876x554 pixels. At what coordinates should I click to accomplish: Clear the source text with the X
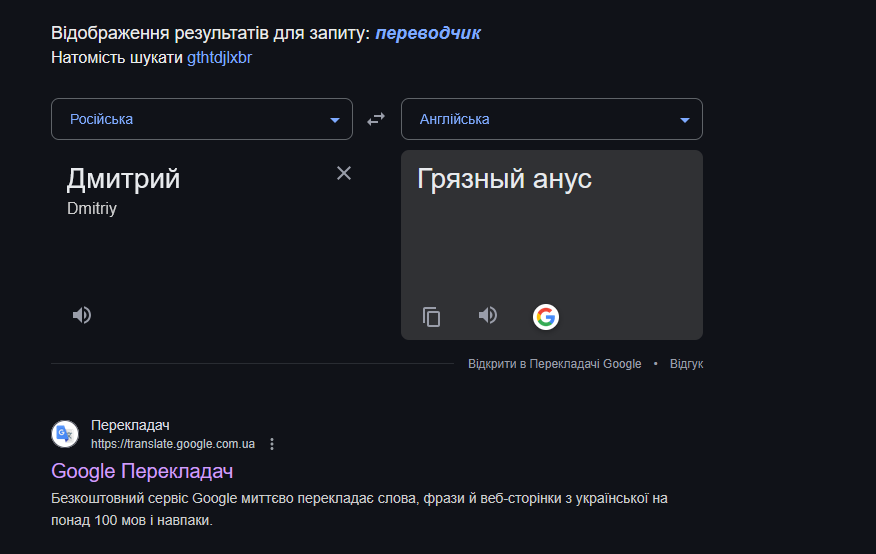click(x=344, y=173)
